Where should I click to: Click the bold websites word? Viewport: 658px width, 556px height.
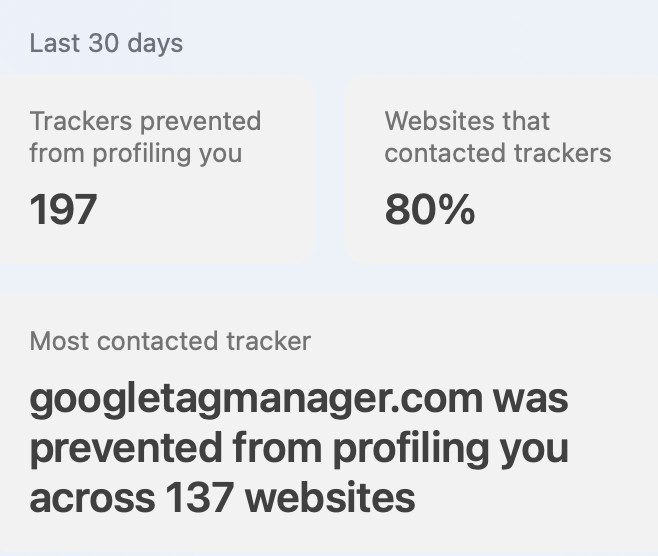(330, 498)
